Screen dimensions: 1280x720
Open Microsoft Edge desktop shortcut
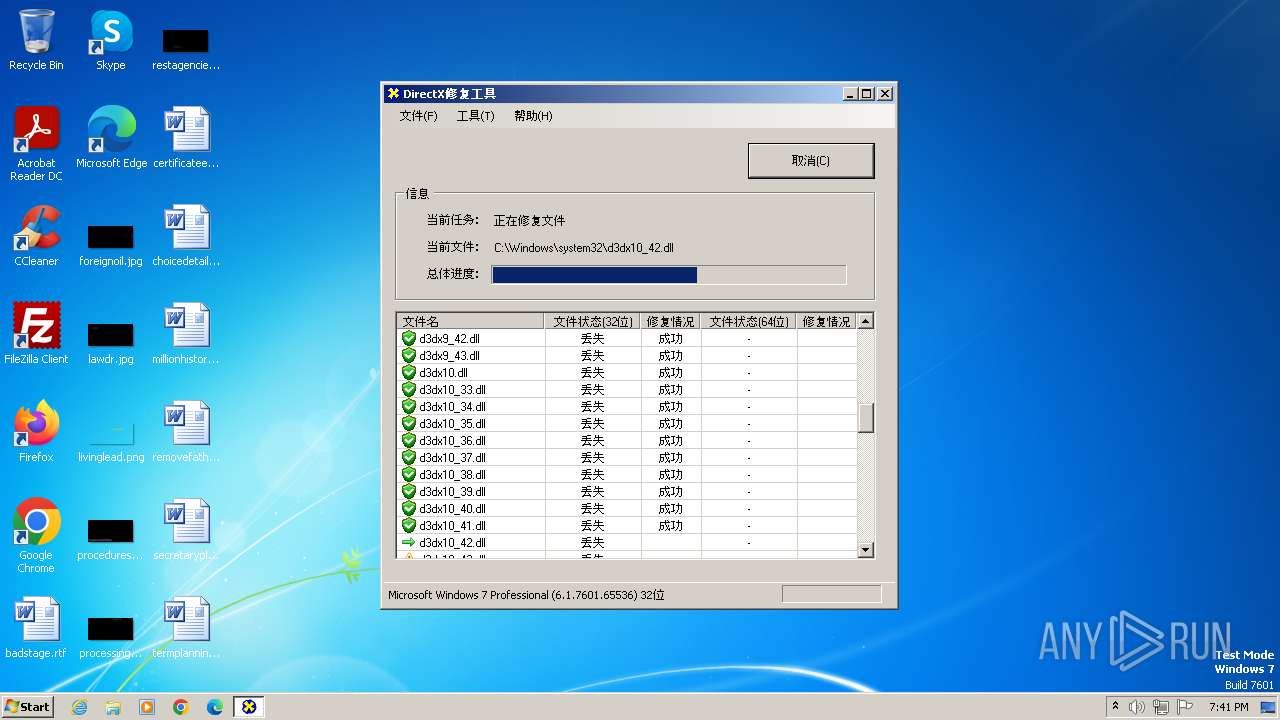[x=111, y=138]
